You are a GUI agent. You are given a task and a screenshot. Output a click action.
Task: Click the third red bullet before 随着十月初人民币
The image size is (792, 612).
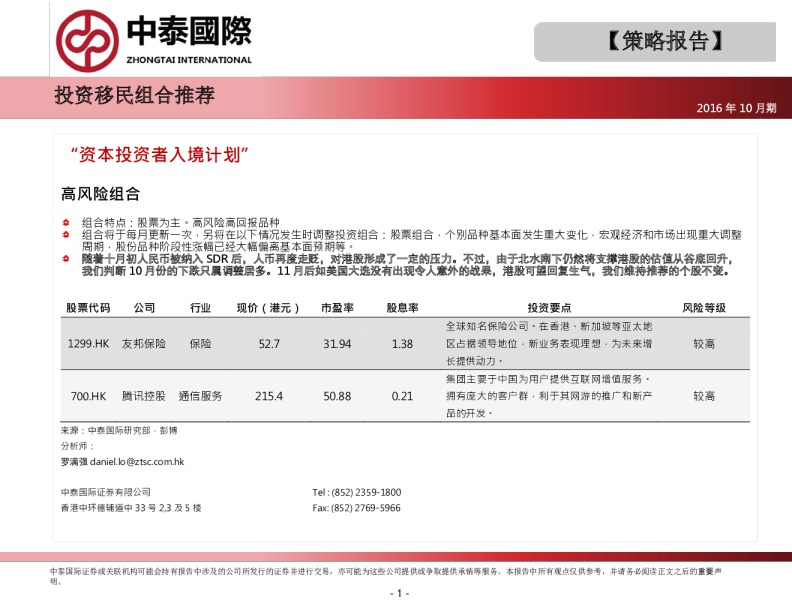tap(66, 258)
